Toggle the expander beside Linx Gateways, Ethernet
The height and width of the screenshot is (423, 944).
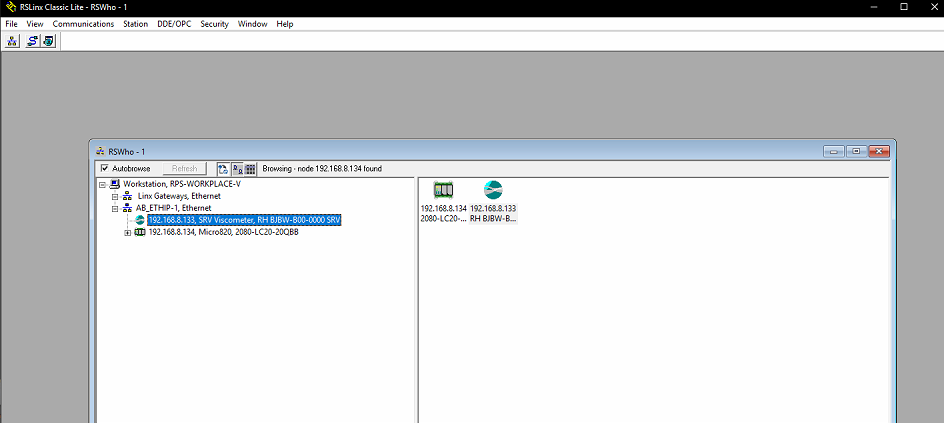(x=116, y=197)
